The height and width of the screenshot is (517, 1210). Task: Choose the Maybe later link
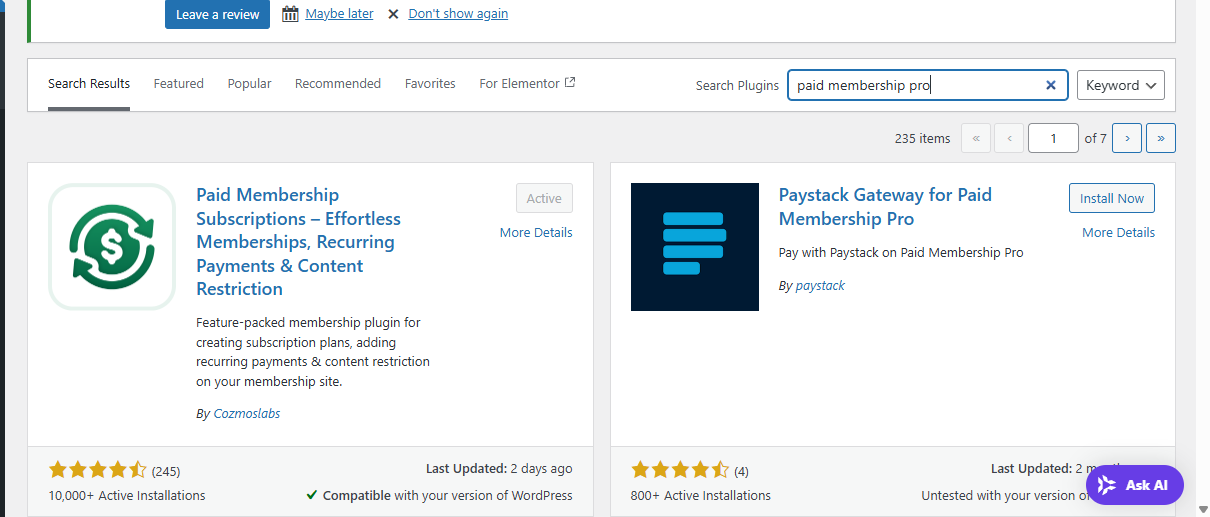(339, 14)
